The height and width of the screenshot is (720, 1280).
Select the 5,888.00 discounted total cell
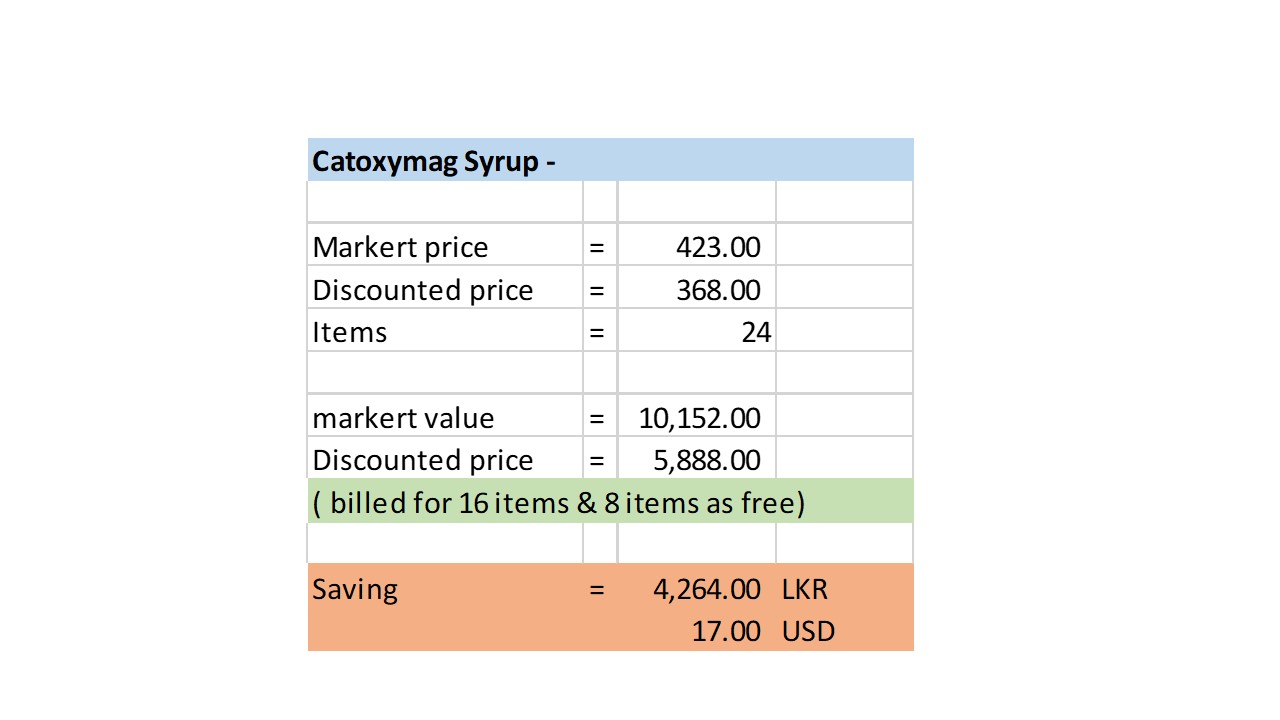[x=696, y=460]
